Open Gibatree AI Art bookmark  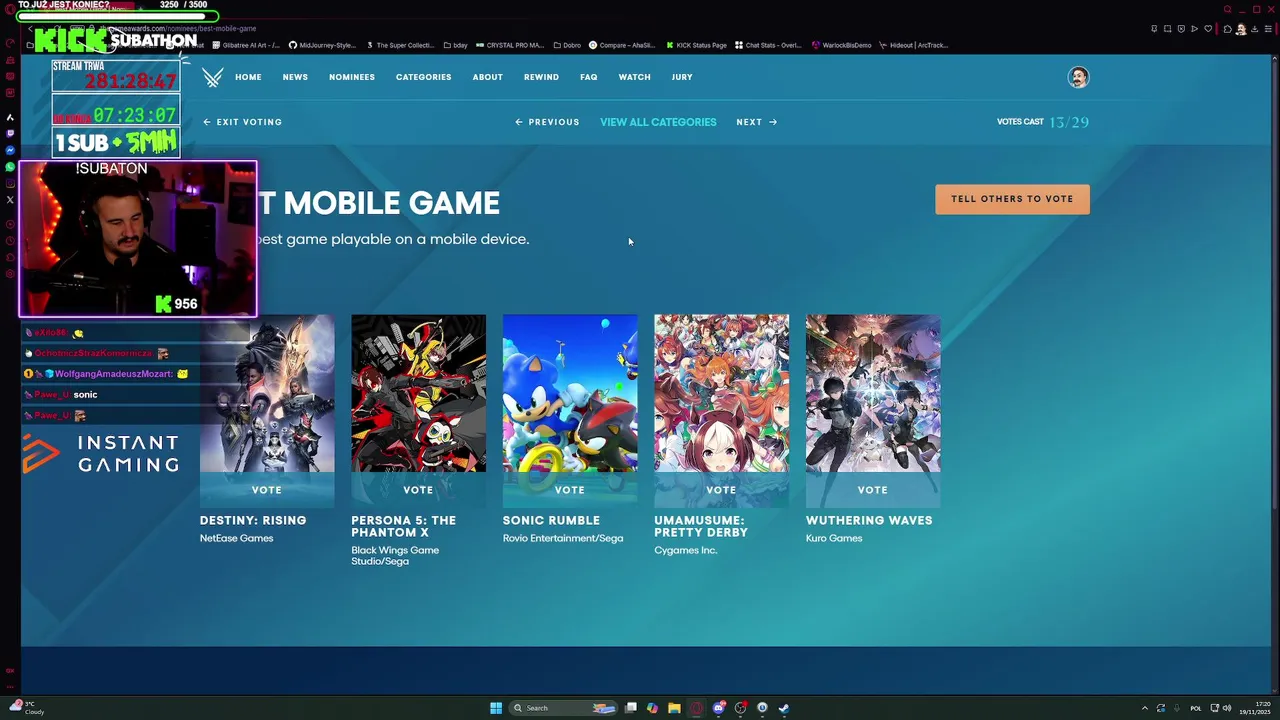tap(246, 45)
